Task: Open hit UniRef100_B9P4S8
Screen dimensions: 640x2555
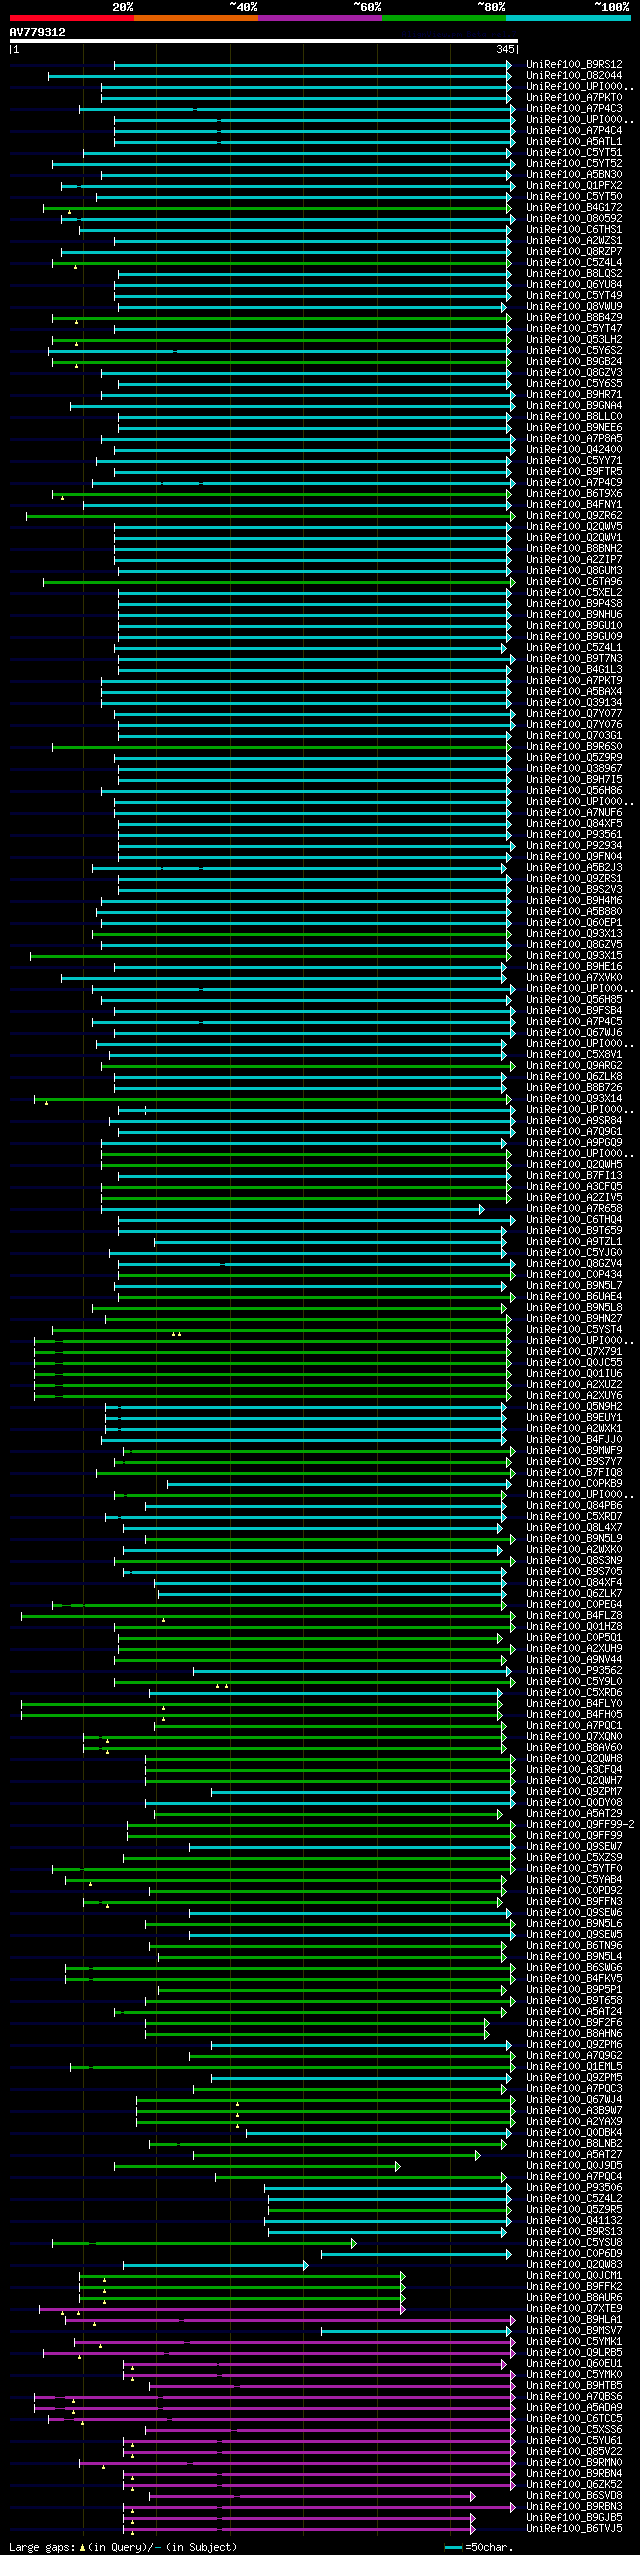Action: pyautogui.click(x=574, y=604)
